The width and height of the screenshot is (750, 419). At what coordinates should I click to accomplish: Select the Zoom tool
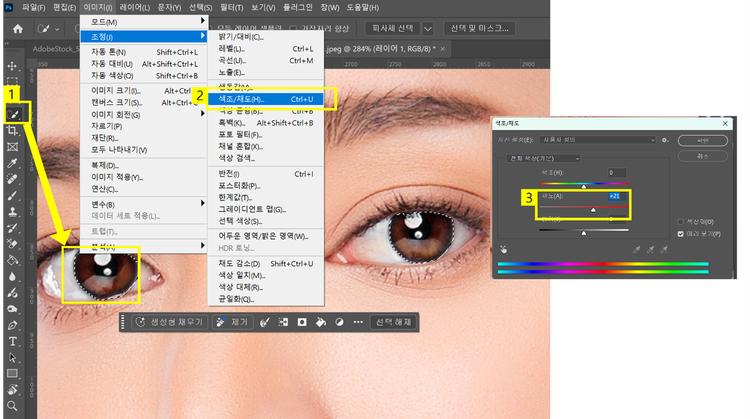tap(12, 406)
